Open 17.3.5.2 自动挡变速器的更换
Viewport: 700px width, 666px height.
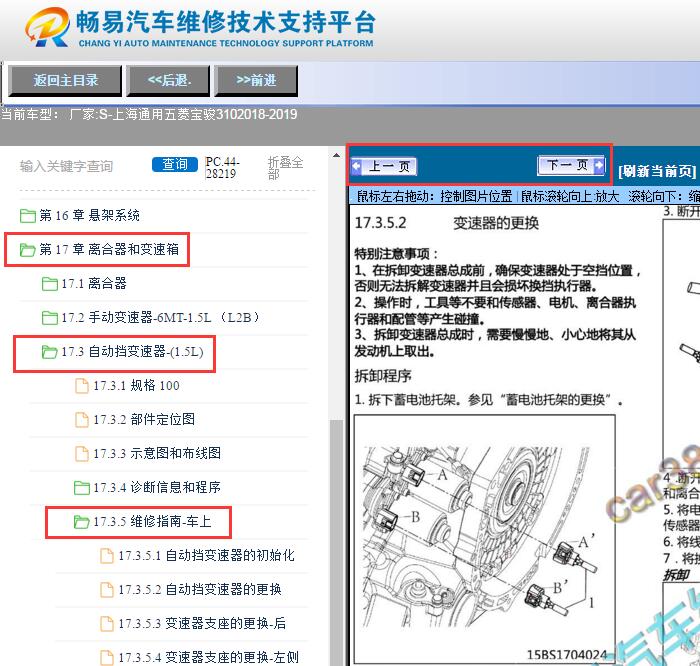(x=200, y=590)
